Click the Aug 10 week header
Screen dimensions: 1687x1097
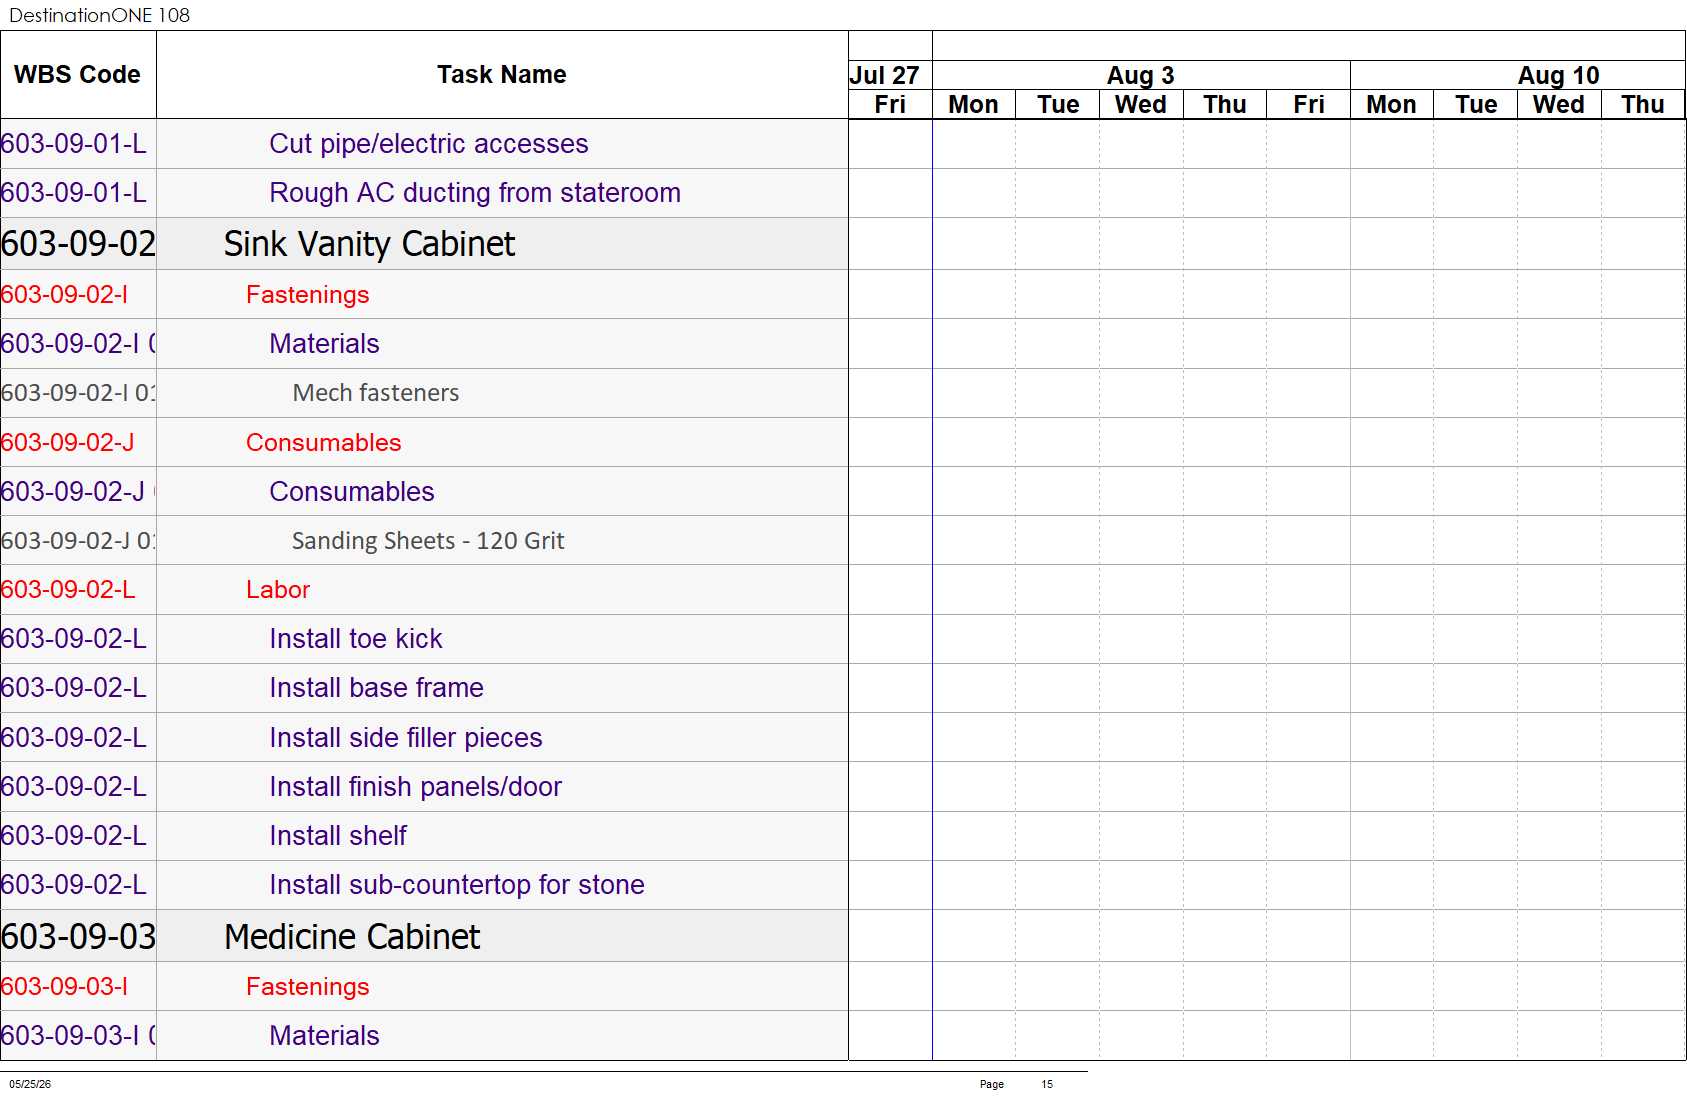click(x=1558, y=76)
